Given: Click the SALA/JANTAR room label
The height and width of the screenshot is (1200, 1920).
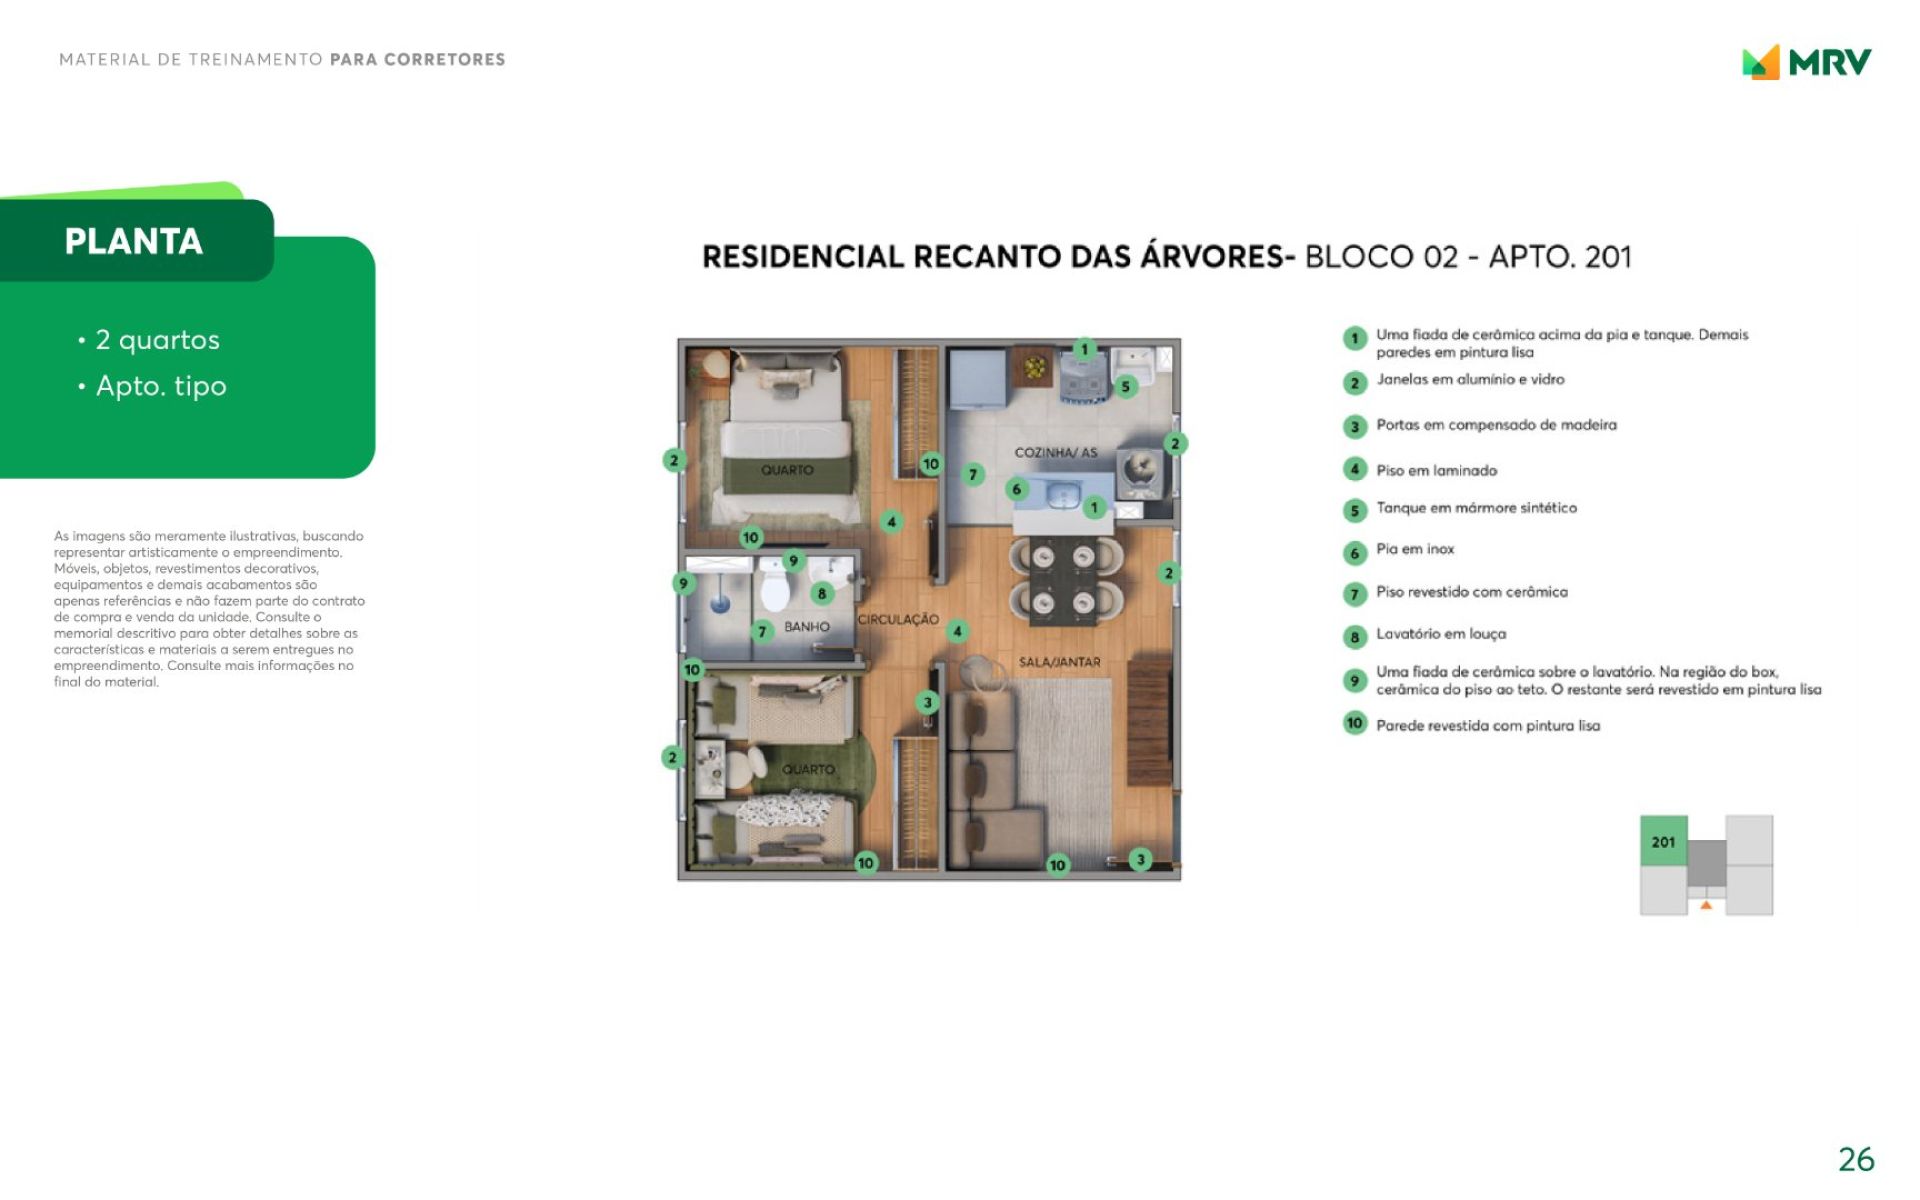Looking at the screenshot, I should tap(1059, 662).
